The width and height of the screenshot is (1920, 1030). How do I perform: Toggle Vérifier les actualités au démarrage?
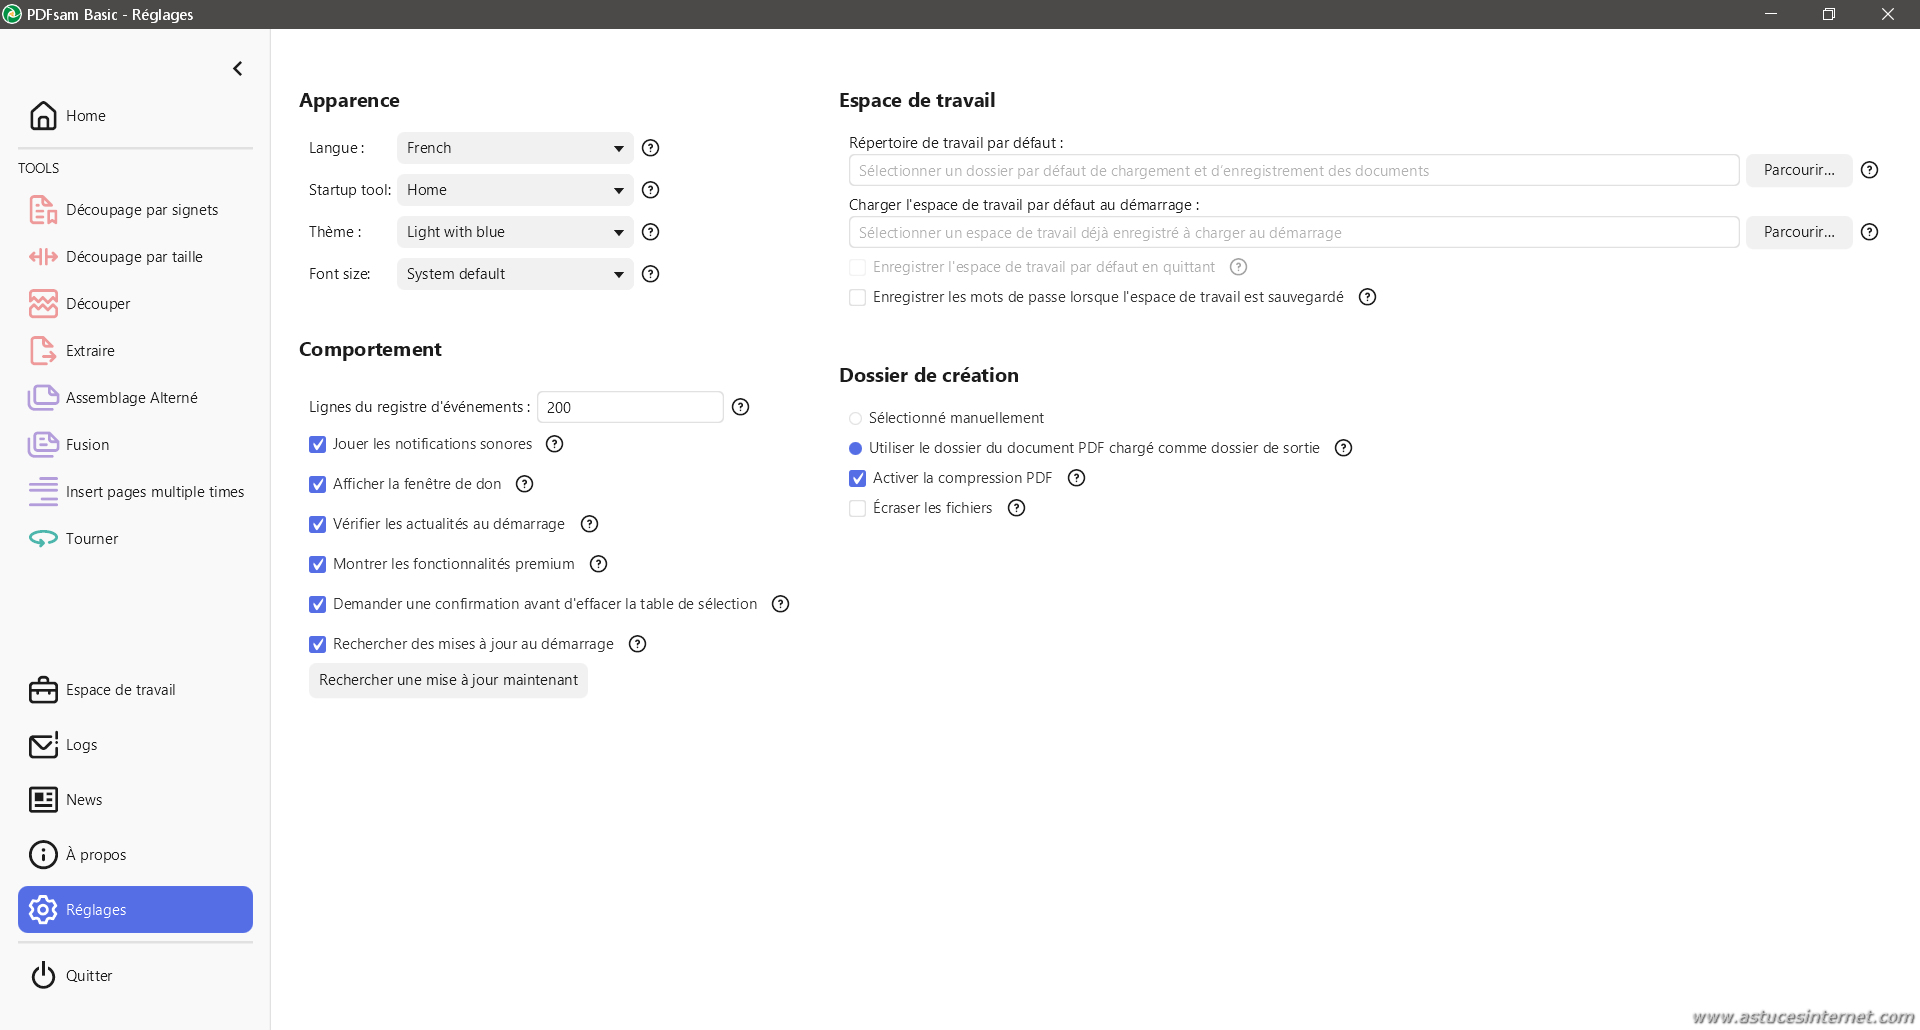point(318,524)
